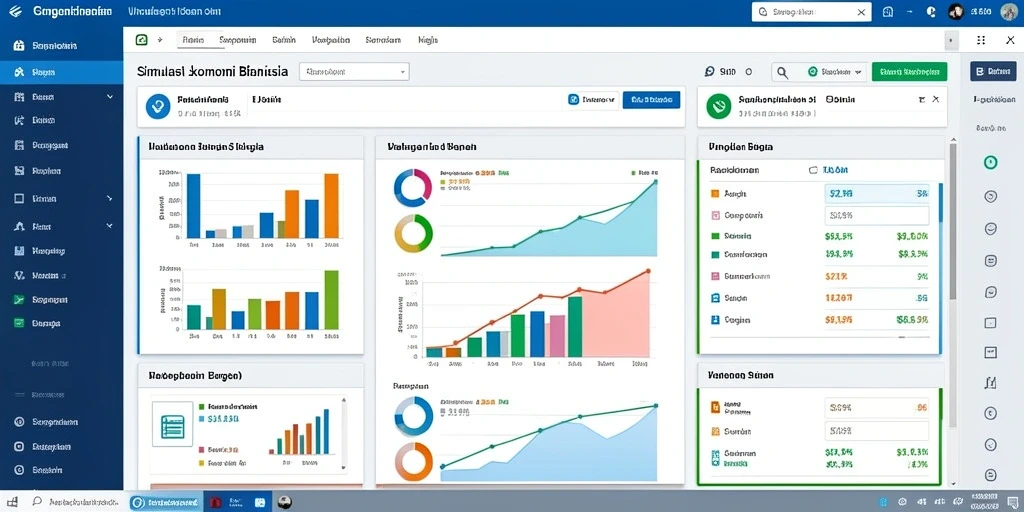Switch to the second tab in top navigation

238,40
